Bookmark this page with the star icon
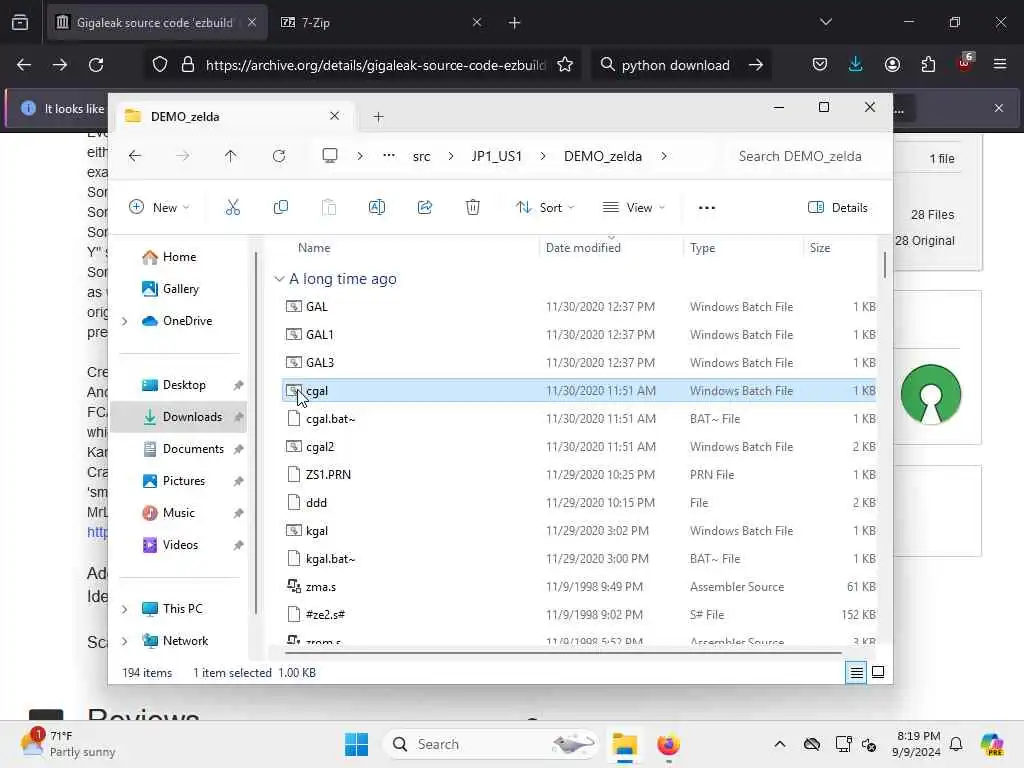The height and width of the screenshot is (768, 1024). [x=565, y=65]
